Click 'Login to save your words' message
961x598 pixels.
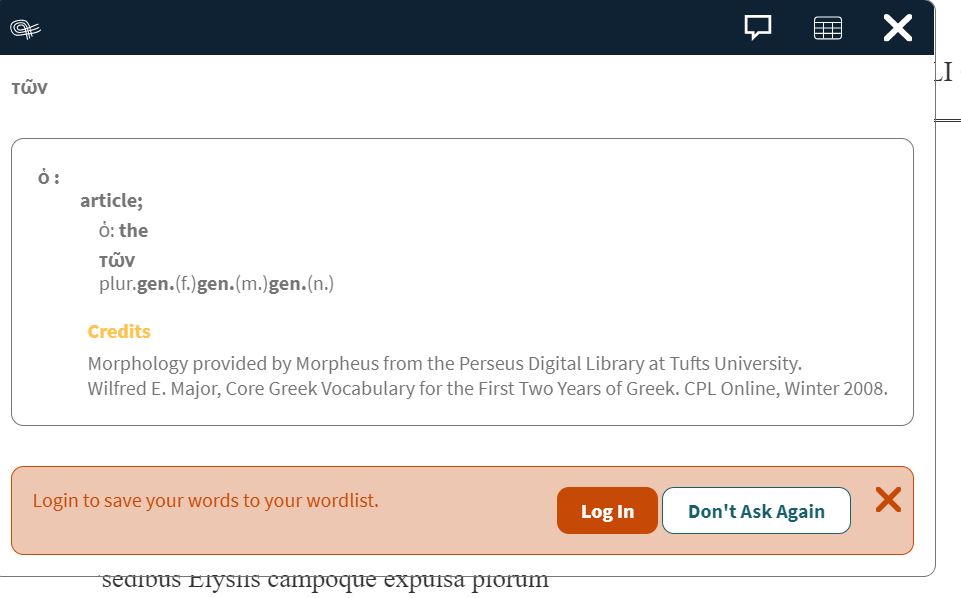tap(205, 500)
